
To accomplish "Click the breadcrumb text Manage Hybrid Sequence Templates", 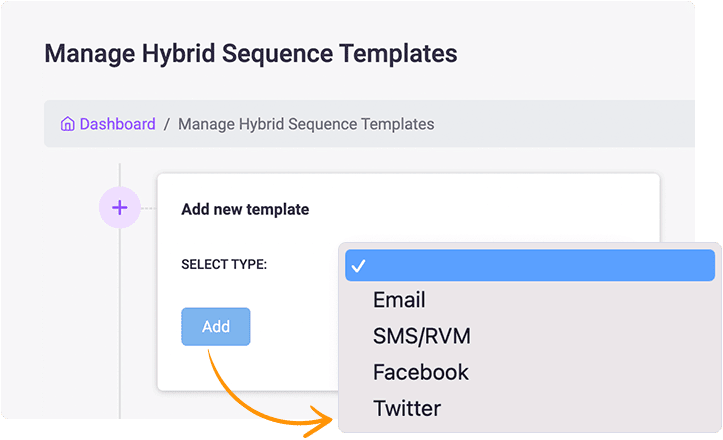I will tap(306, 125).
